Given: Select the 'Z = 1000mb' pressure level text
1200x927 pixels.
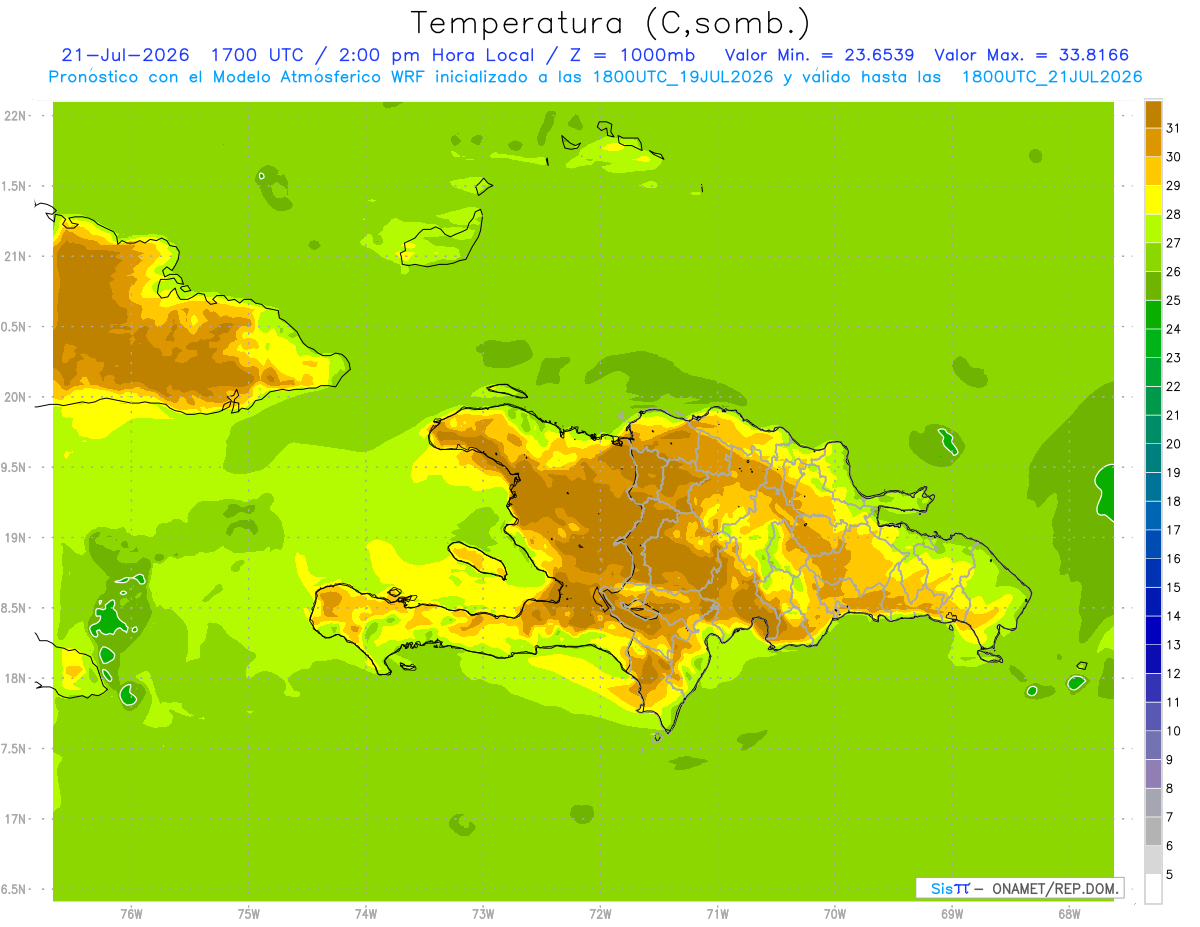Looking at the screenshot, I should [628, 55].
